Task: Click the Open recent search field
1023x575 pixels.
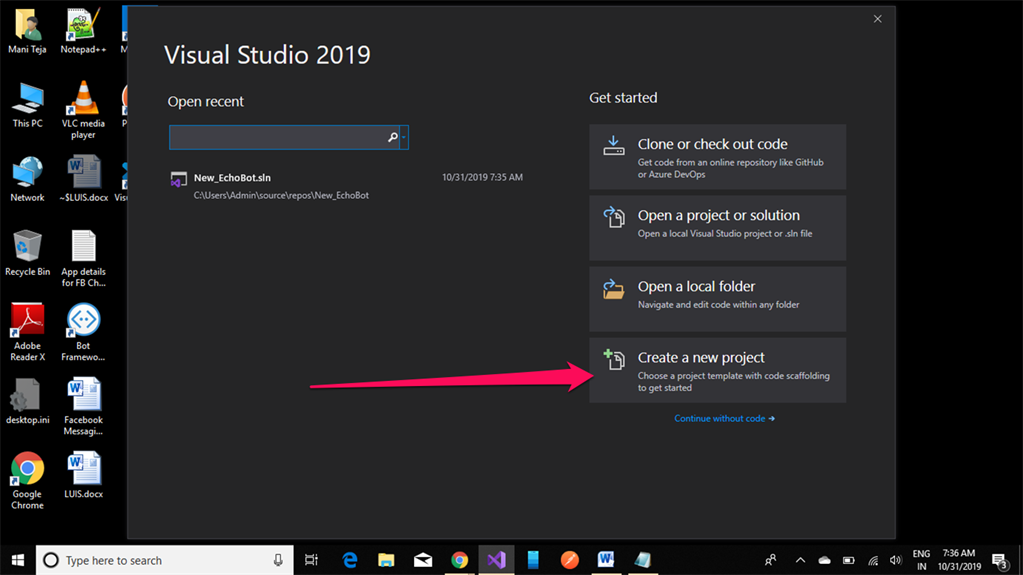Action: pyautogui.click(x=277, y=137)
